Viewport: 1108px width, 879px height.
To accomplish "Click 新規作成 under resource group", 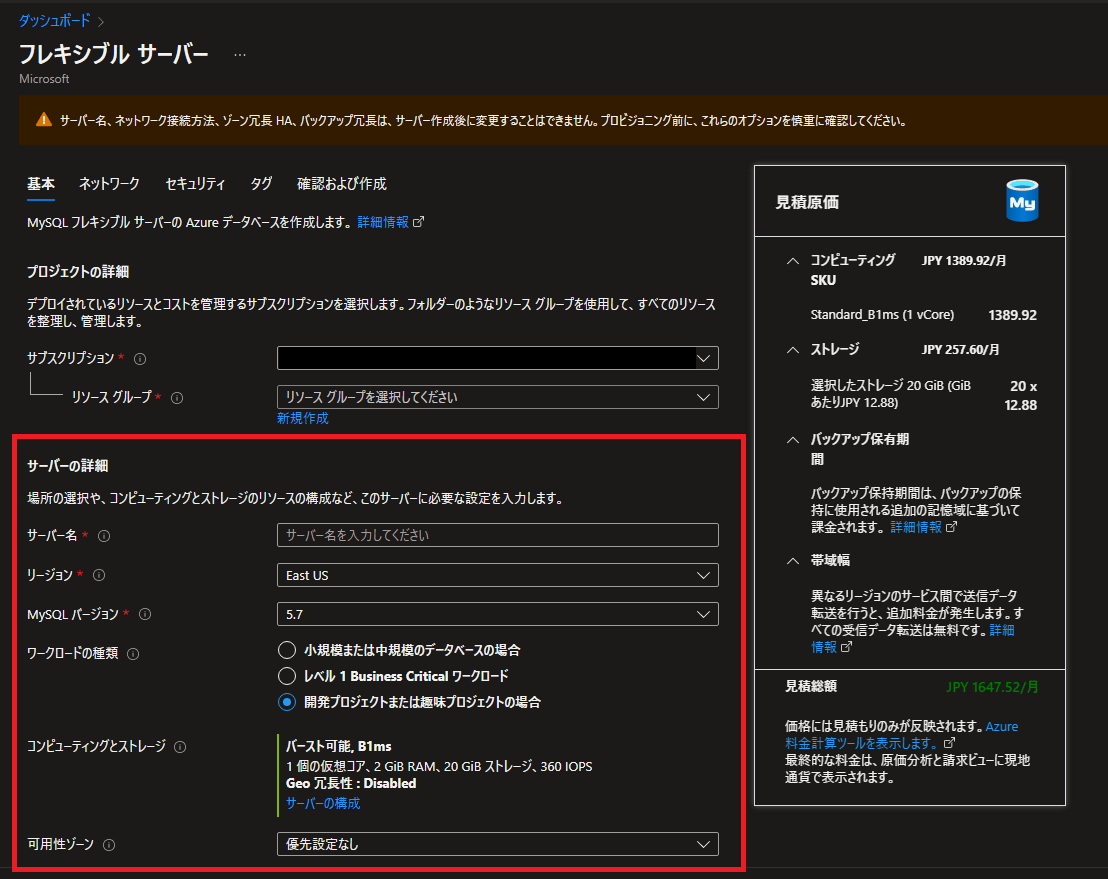I will click(302, 418).
